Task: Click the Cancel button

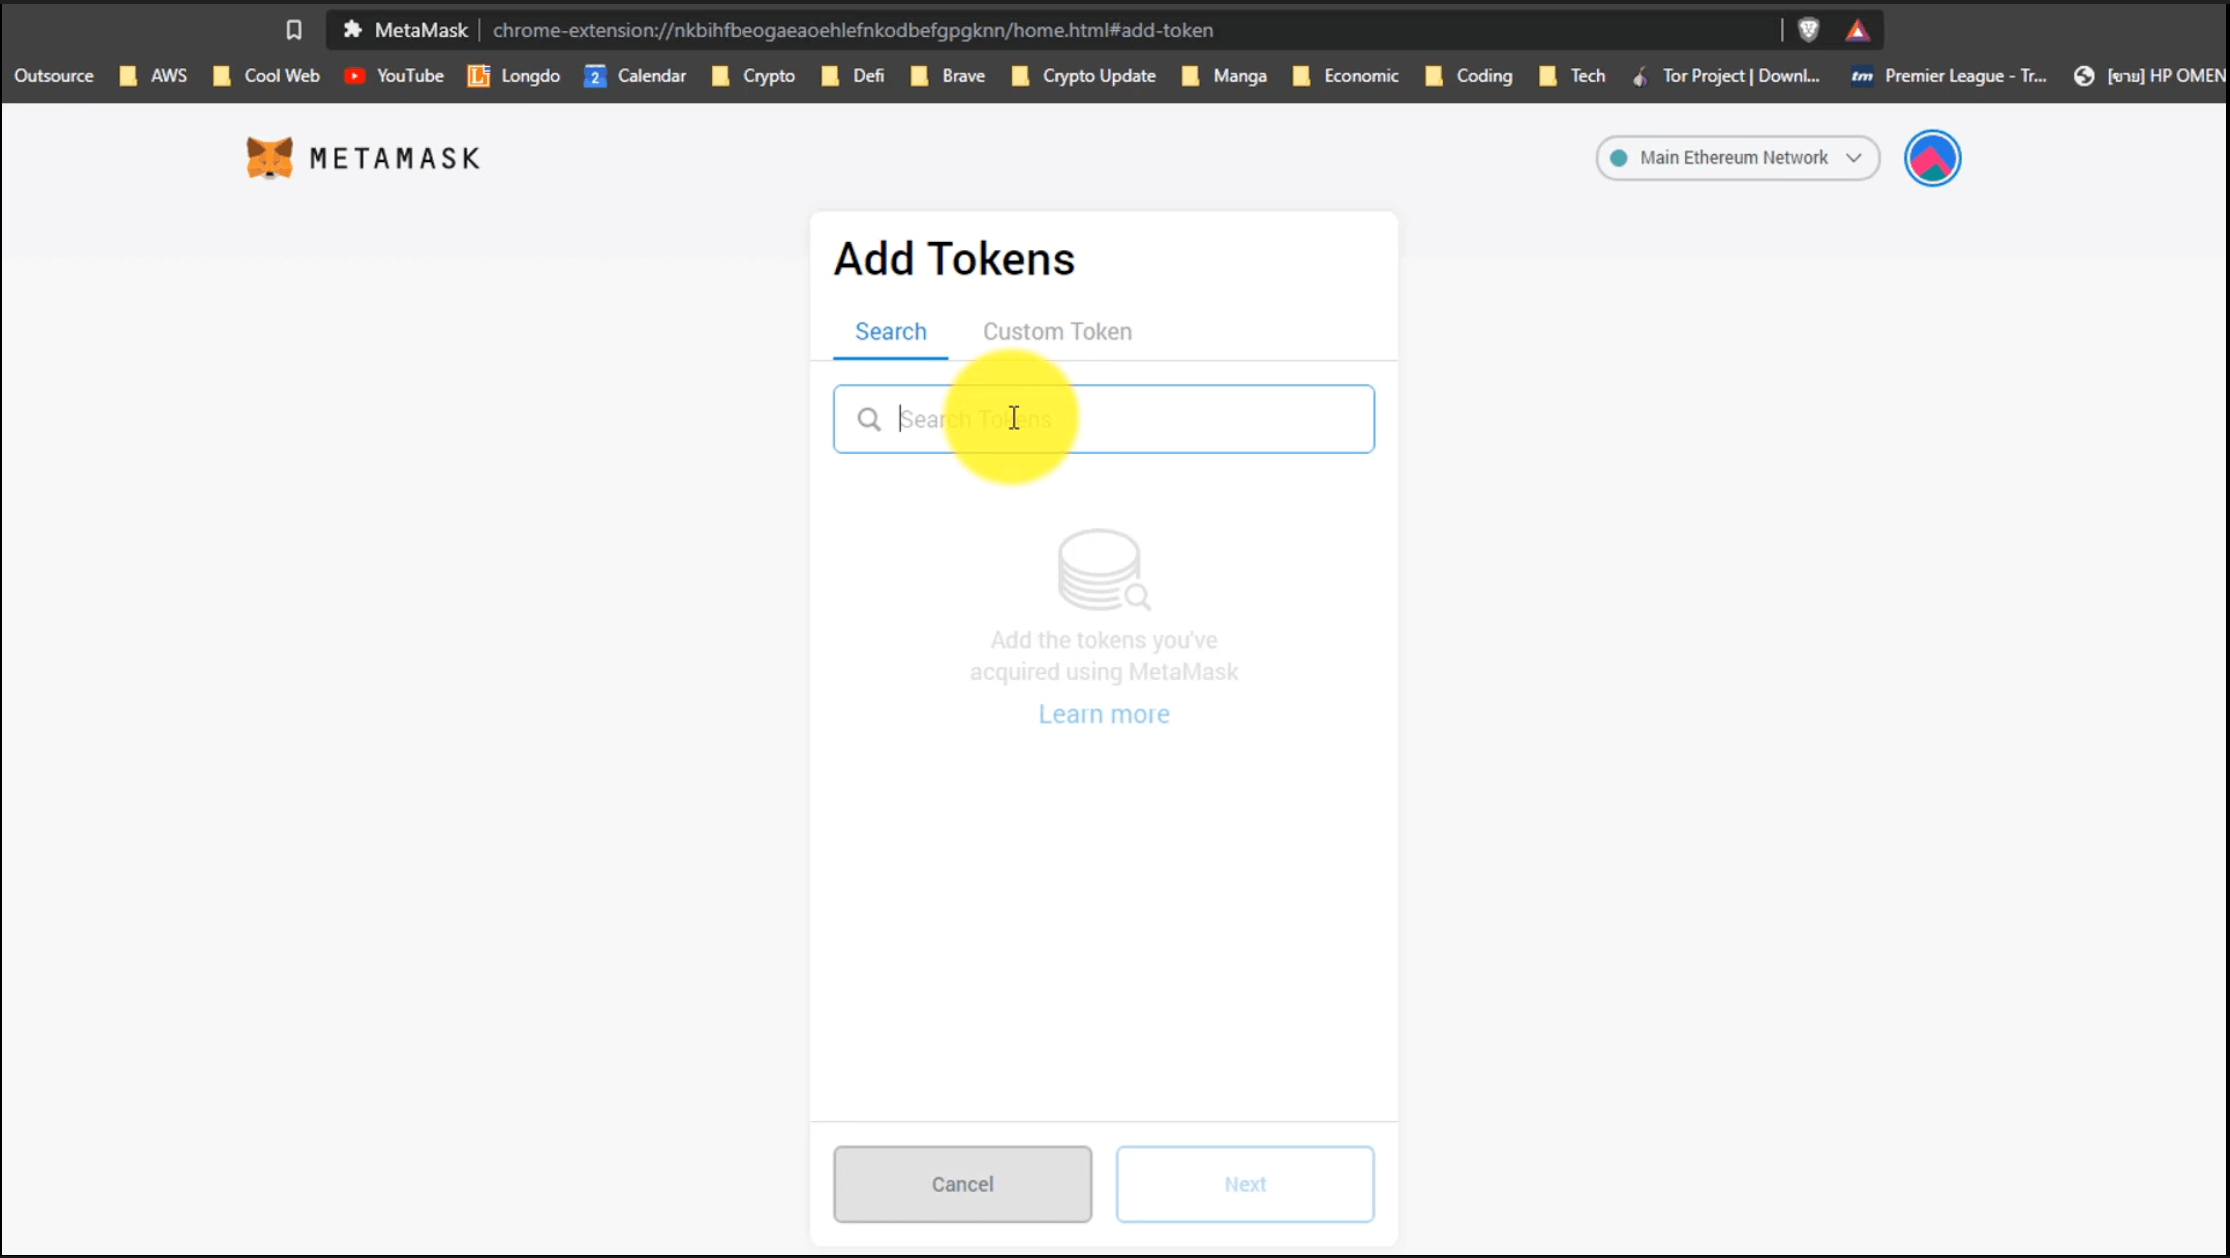Action: pyautogui.click(x=962, y=1183)
